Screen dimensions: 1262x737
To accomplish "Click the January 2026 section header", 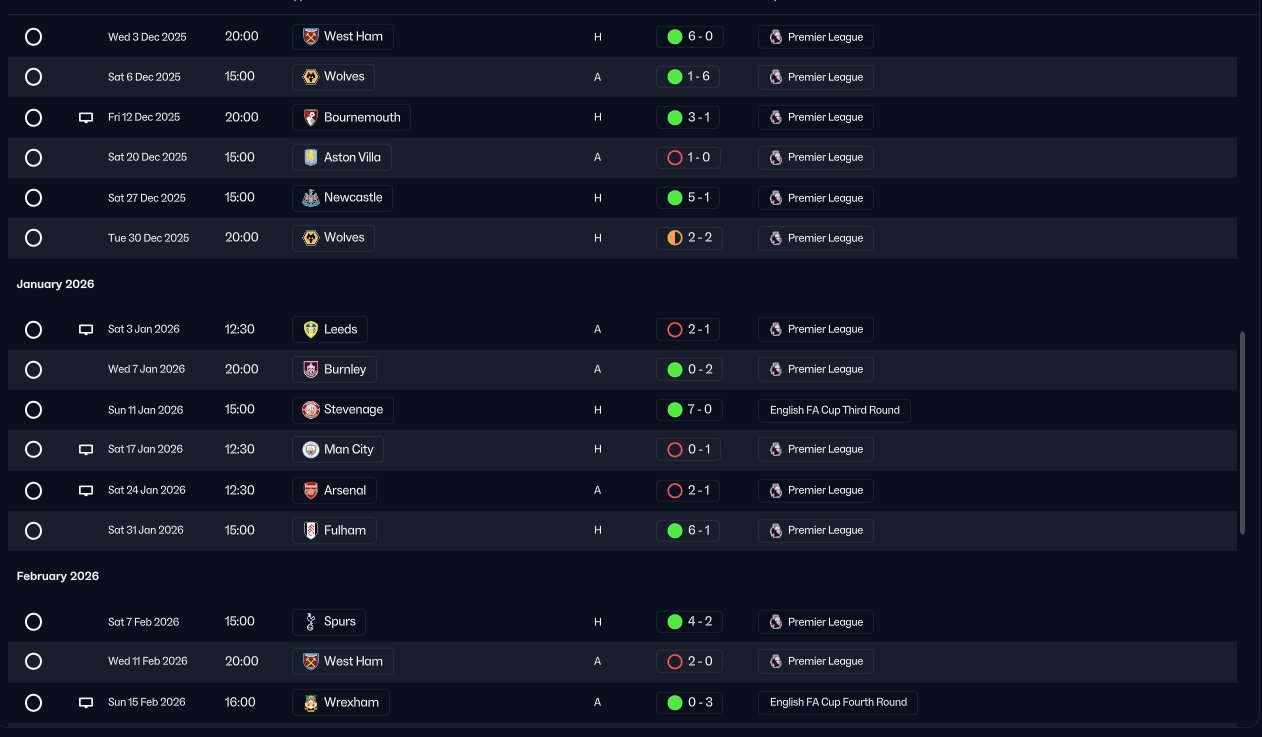I will (x=56, y=284).
